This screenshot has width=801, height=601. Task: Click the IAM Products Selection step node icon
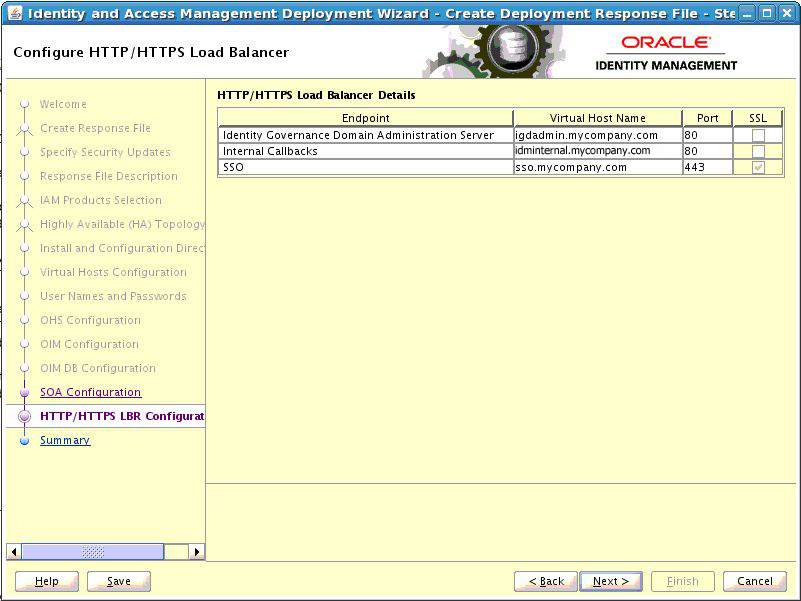[x=24, y=201]
